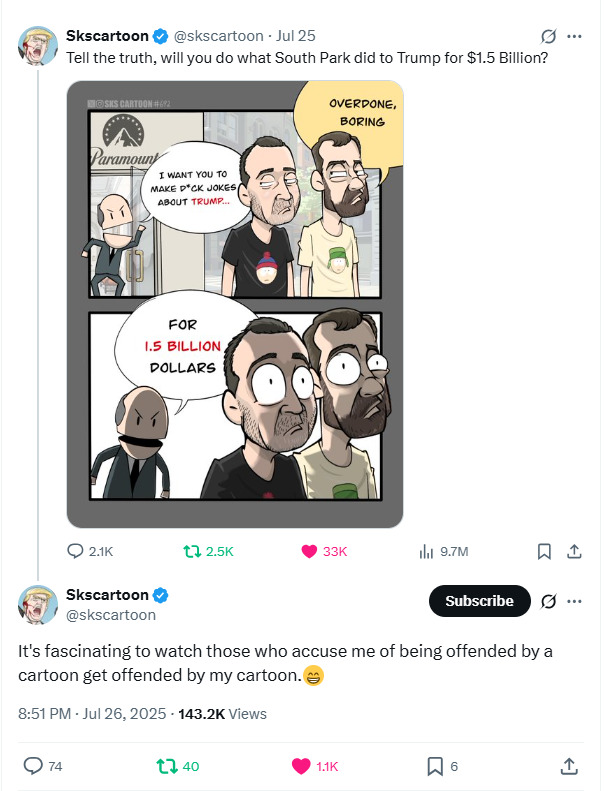This screenshot has width=604, height=791.
Task: View analytics showing 9.7M views
Action: pyautogui.click(x=426, y=551)
